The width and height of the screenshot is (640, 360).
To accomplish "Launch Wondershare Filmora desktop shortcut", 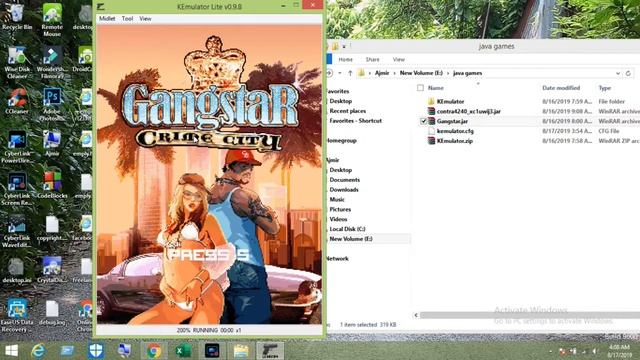I will point(52,62).
